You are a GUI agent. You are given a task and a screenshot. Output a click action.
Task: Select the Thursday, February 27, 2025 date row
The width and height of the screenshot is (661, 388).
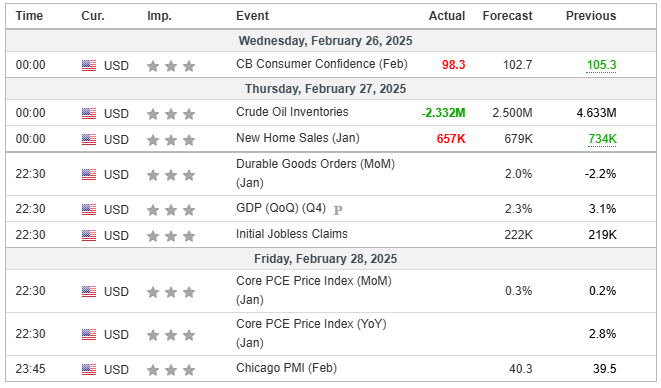click(x=330, y=89)
